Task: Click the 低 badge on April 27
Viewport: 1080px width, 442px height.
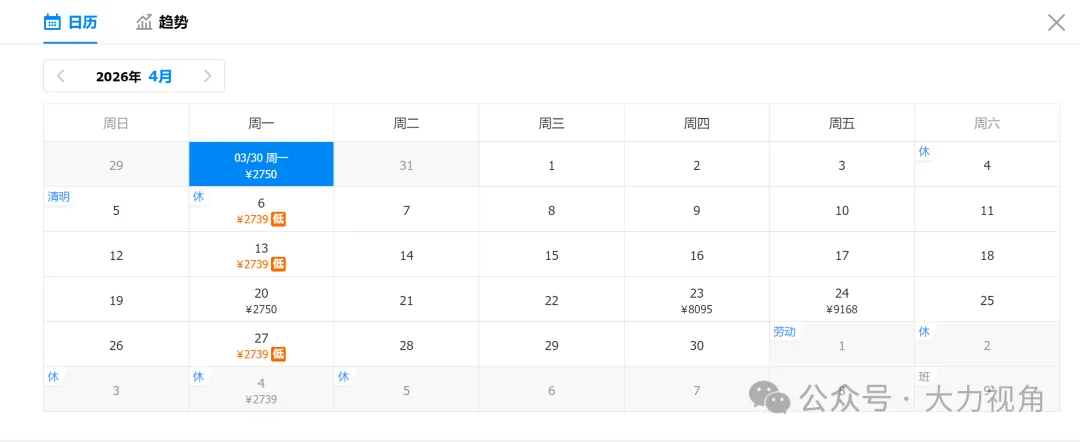Action: (x=278, y=354)
